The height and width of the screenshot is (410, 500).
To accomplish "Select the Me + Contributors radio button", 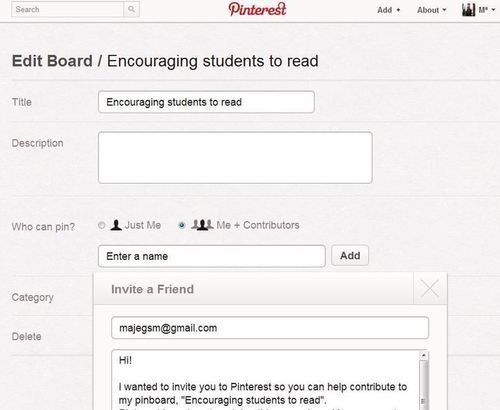I will [182, 225].
